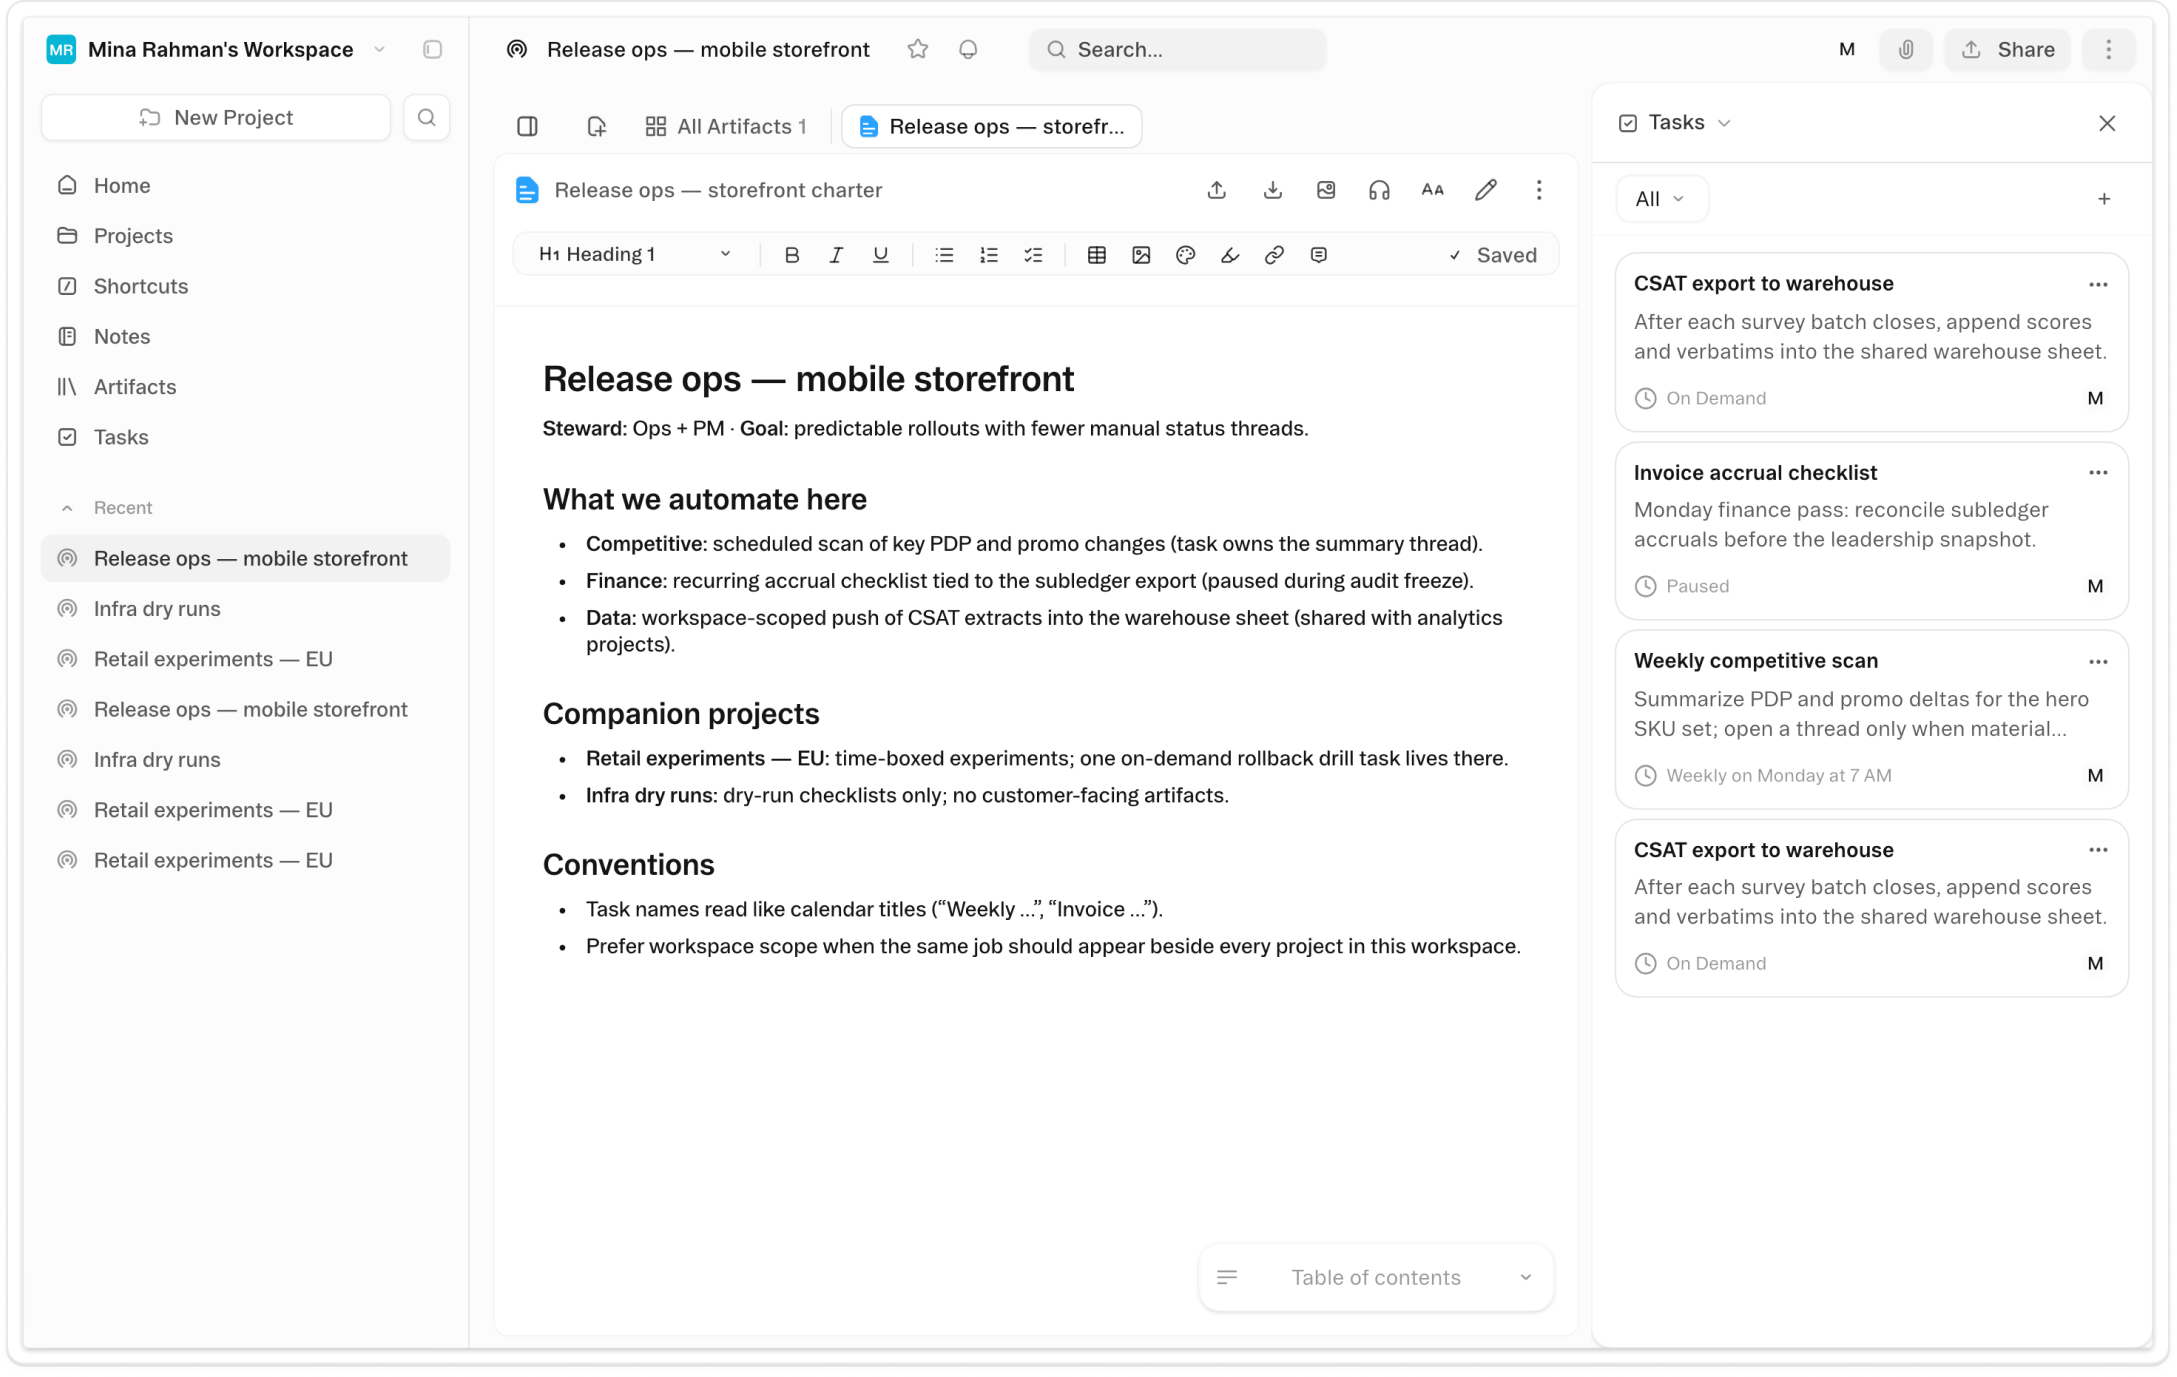
Task: Click the headphones audio icon
Action: [x=1379, y=190]
